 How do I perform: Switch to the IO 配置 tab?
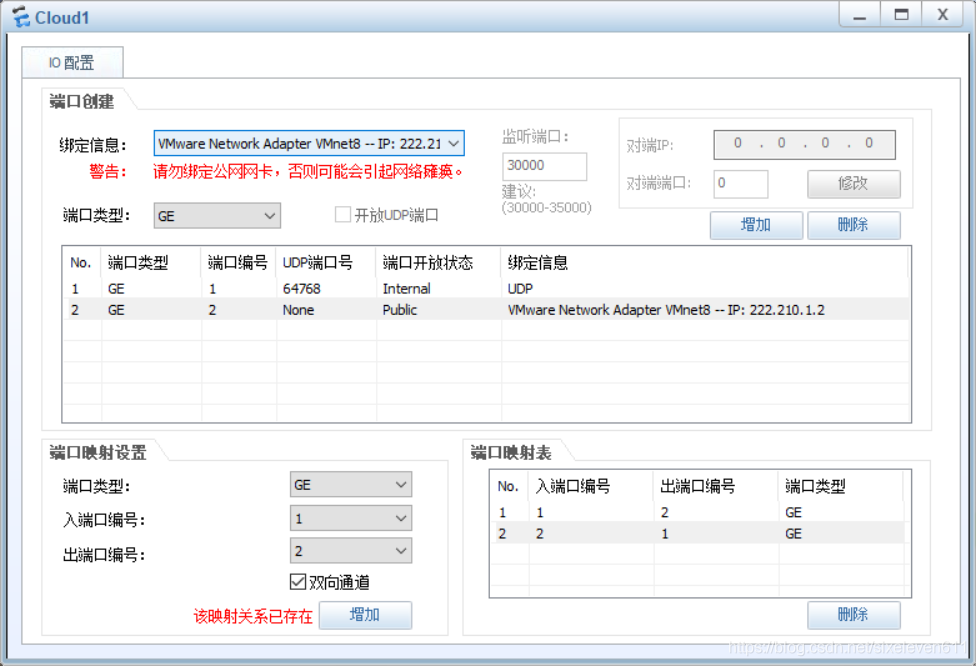click(x=72, y=62)
